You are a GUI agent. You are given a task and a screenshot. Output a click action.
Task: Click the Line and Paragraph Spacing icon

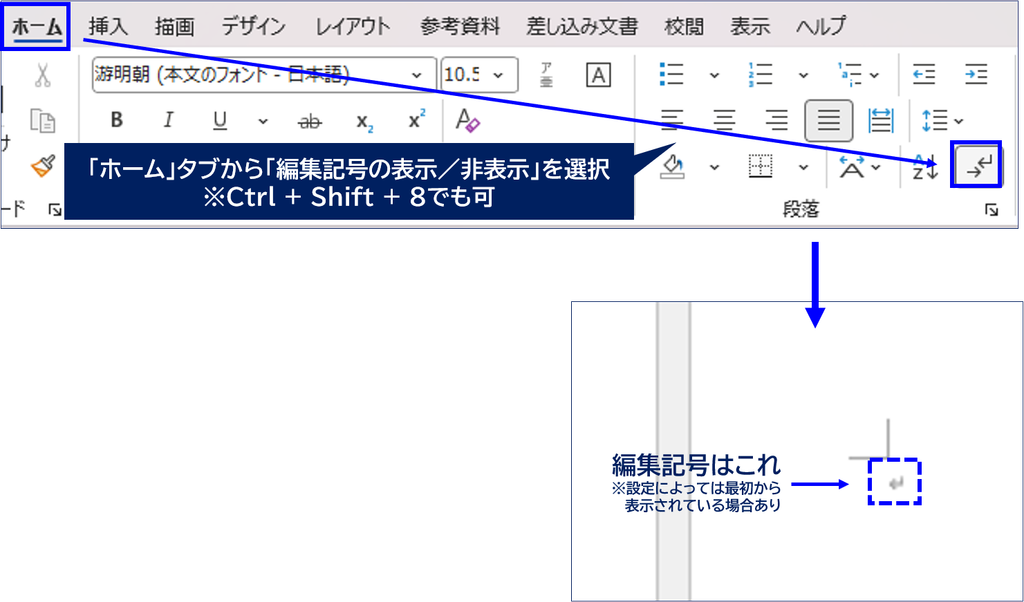(935, 121)
